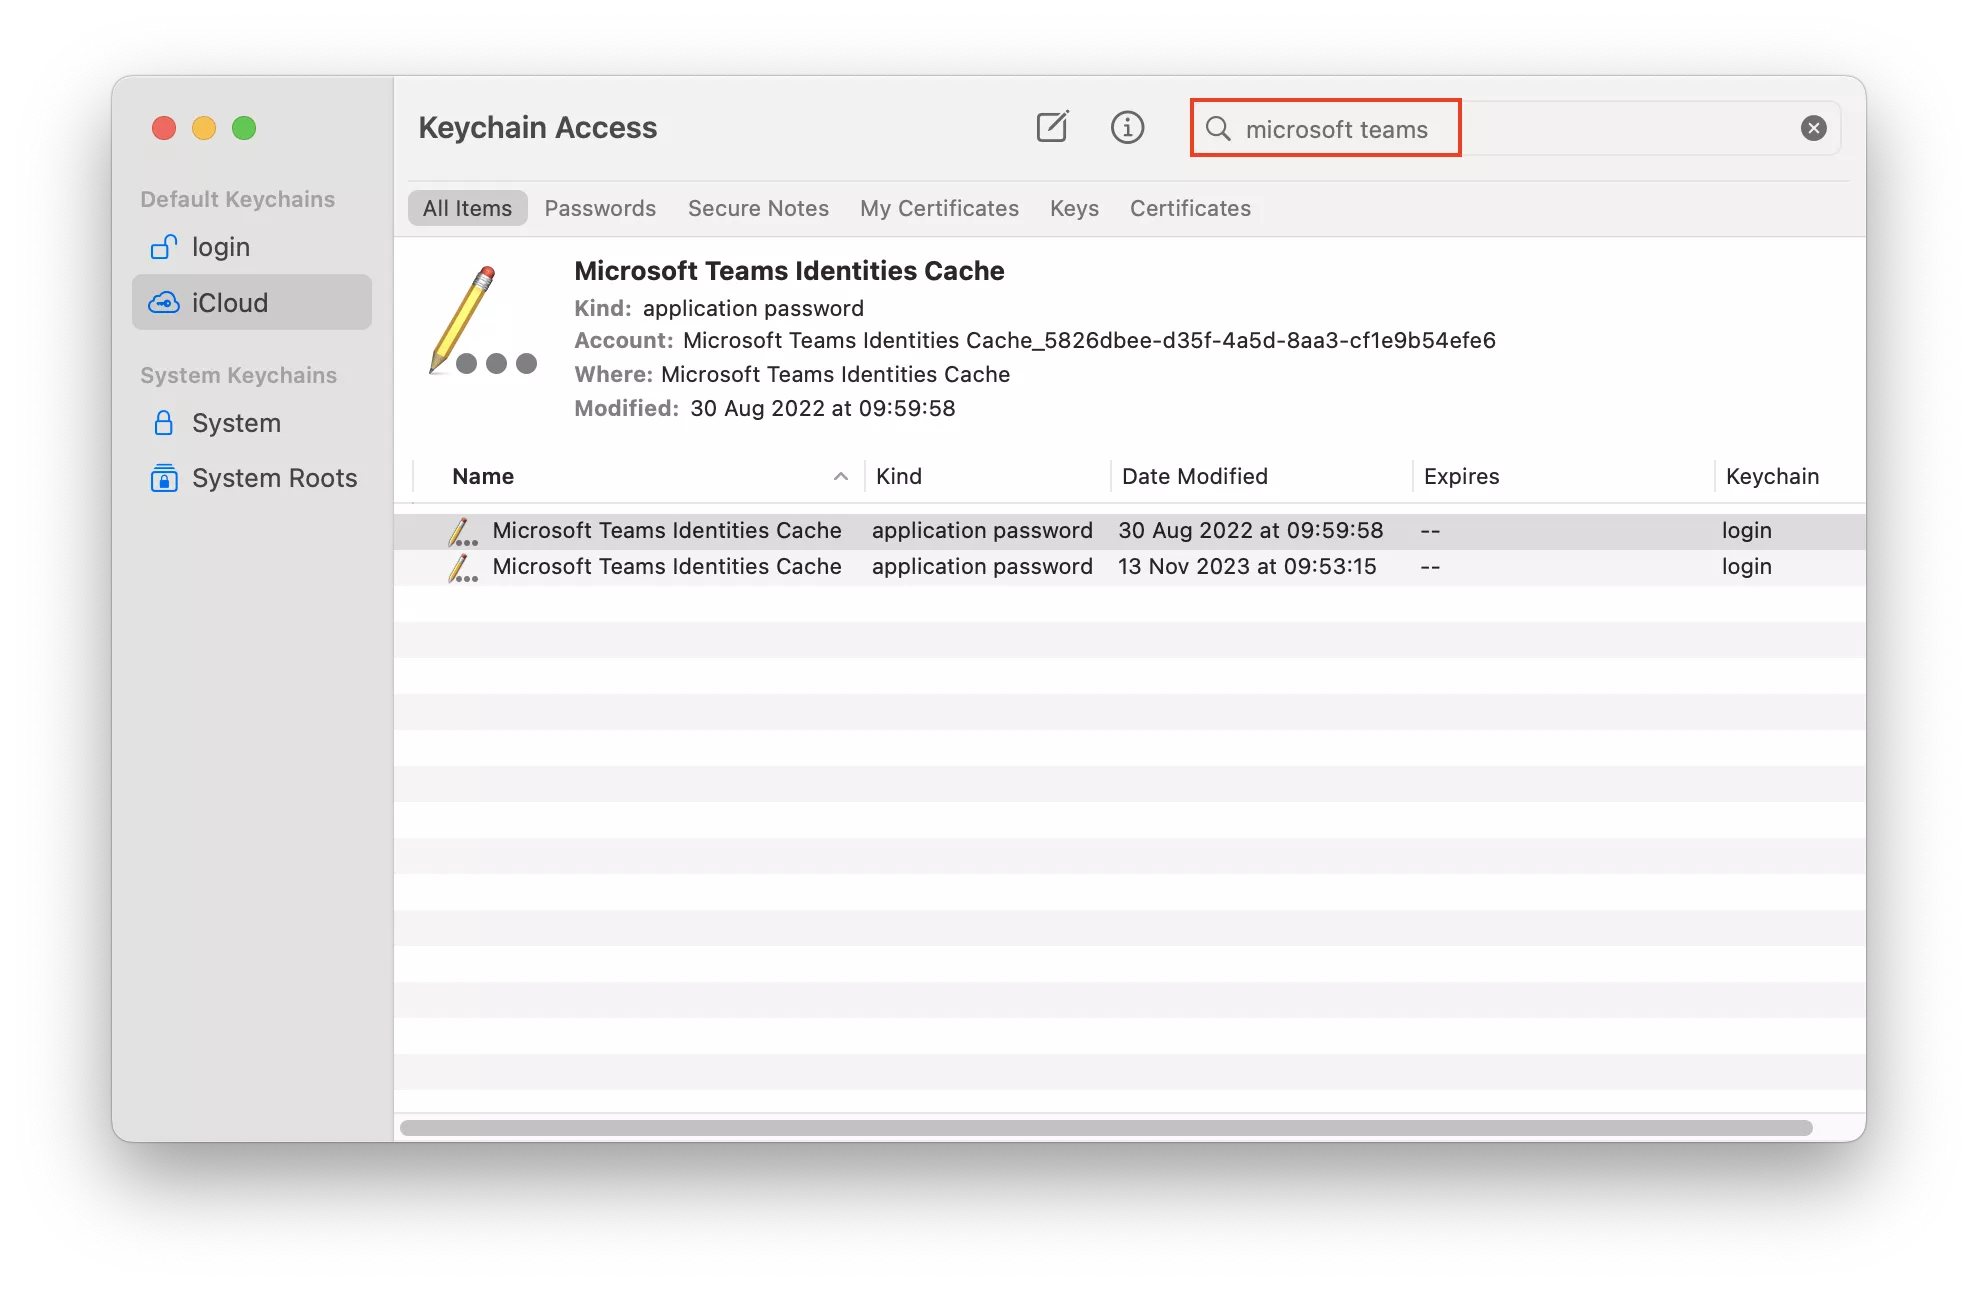
Task: Click the info (i) toolbar icon
Action: [1127, 128]
